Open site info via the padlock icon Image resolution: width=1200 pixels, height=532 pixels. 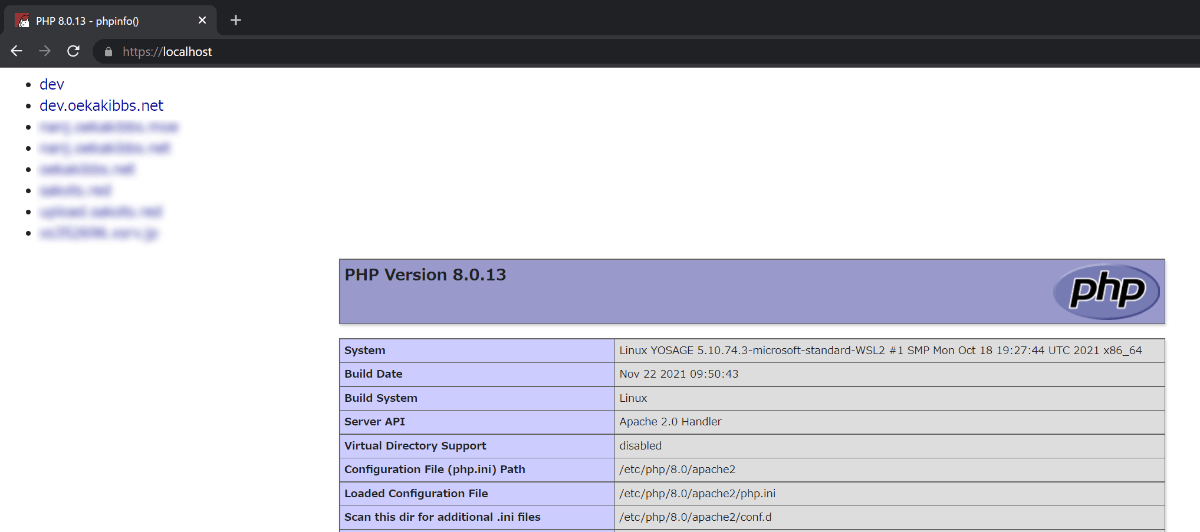[x=109, y=51]
